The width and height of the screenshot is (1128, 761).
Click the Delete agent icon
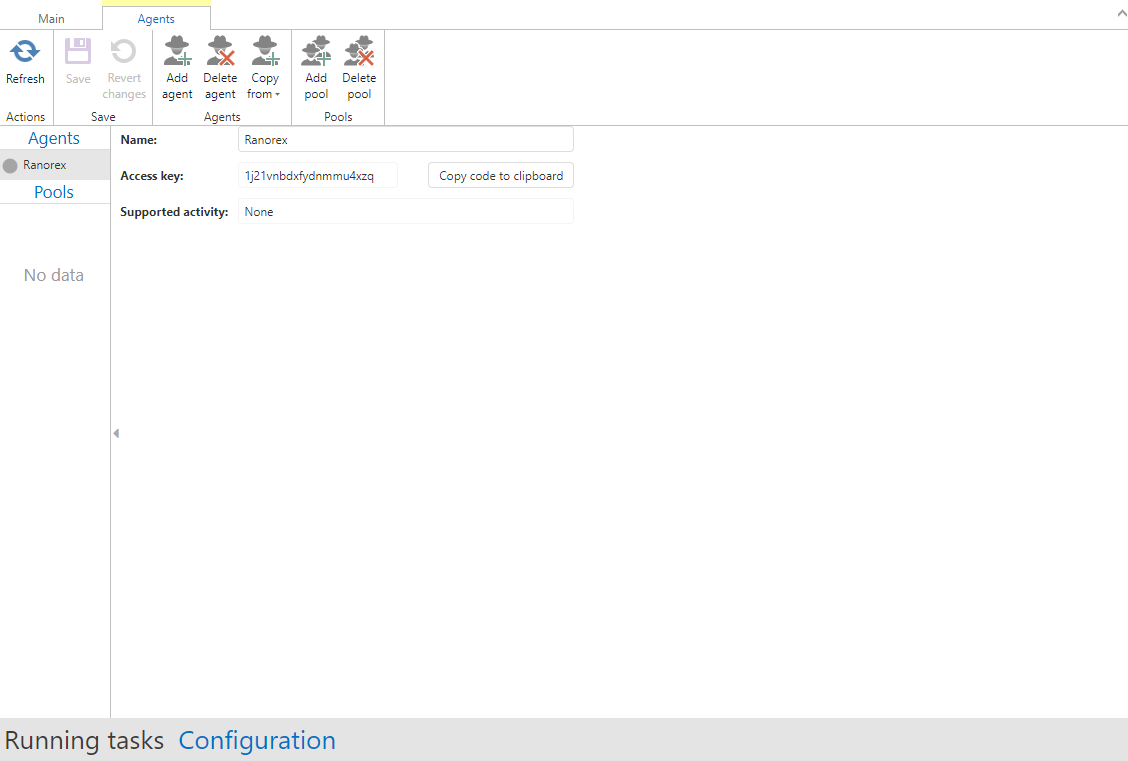point(220,52)
